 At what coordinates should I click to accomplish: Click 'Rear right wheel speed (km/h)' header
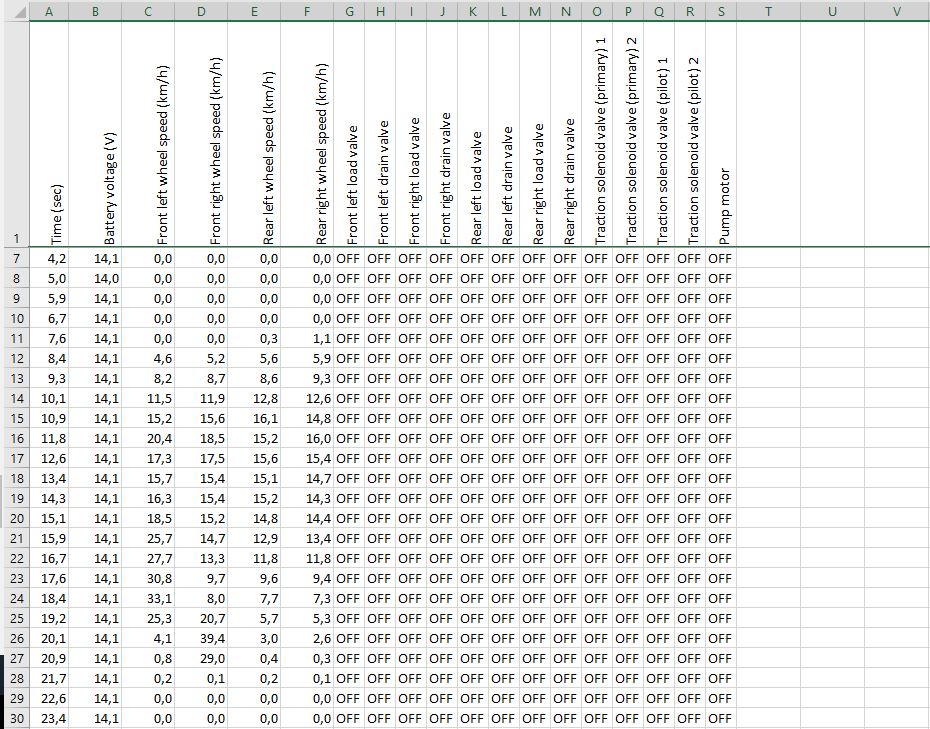pyautogui.click(x=307, y=134)
